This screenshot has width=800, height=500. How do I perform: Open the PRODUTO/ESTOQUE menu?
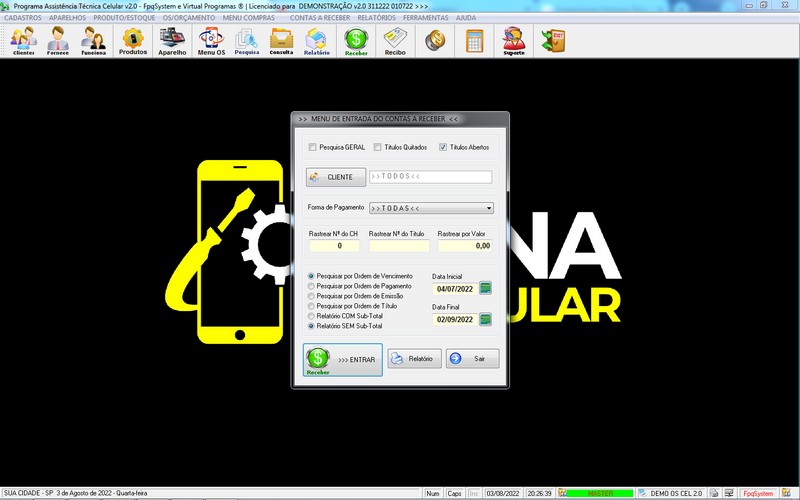pyautogui.click(x=124, y=17)
